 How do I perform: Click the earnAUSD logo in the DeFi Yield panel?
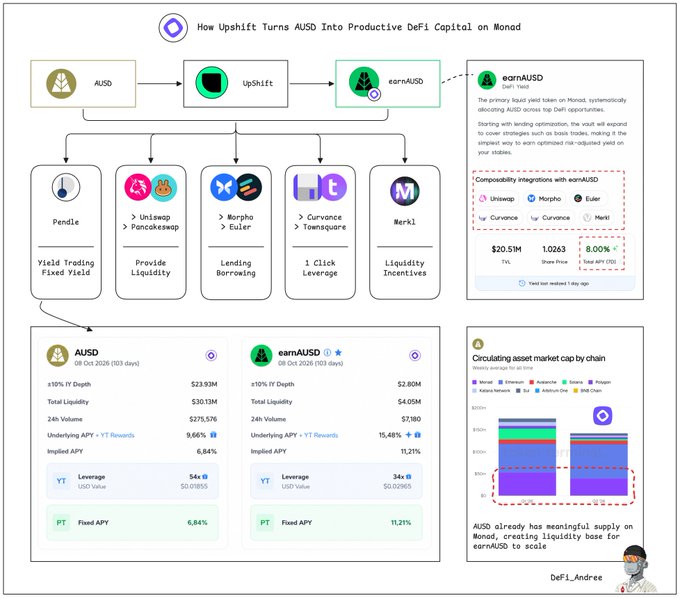point(487,80)
